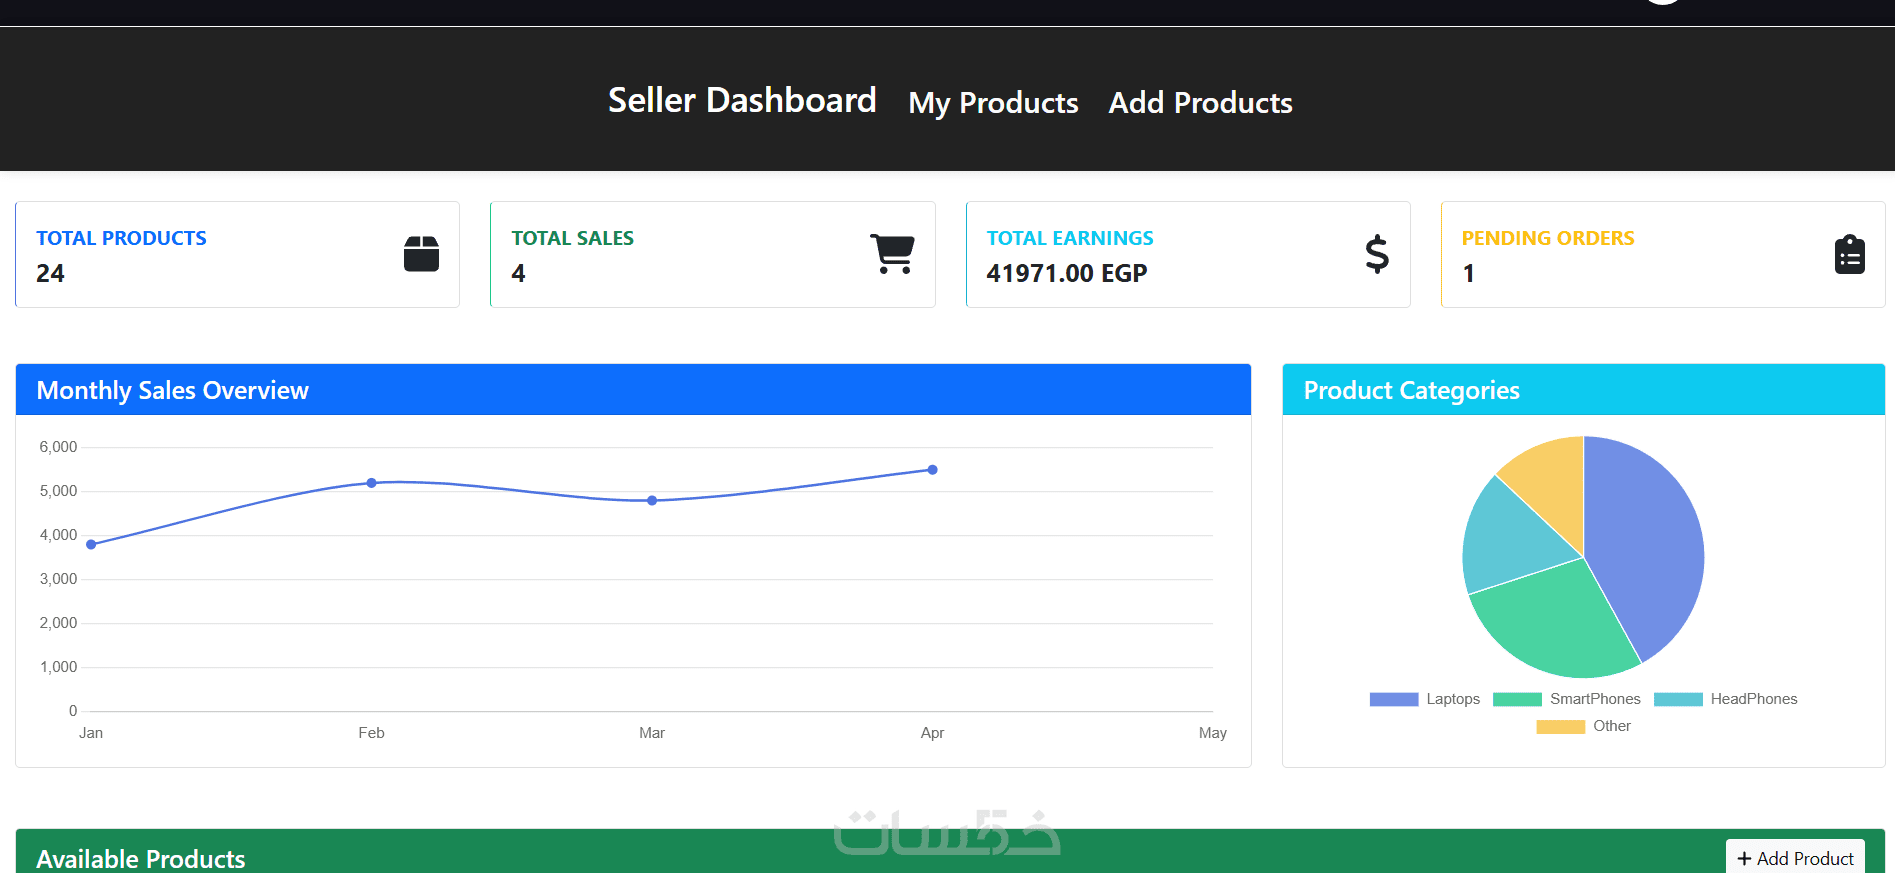
Task: Click the Feb data point on sales chart
Action: [371, 483]
